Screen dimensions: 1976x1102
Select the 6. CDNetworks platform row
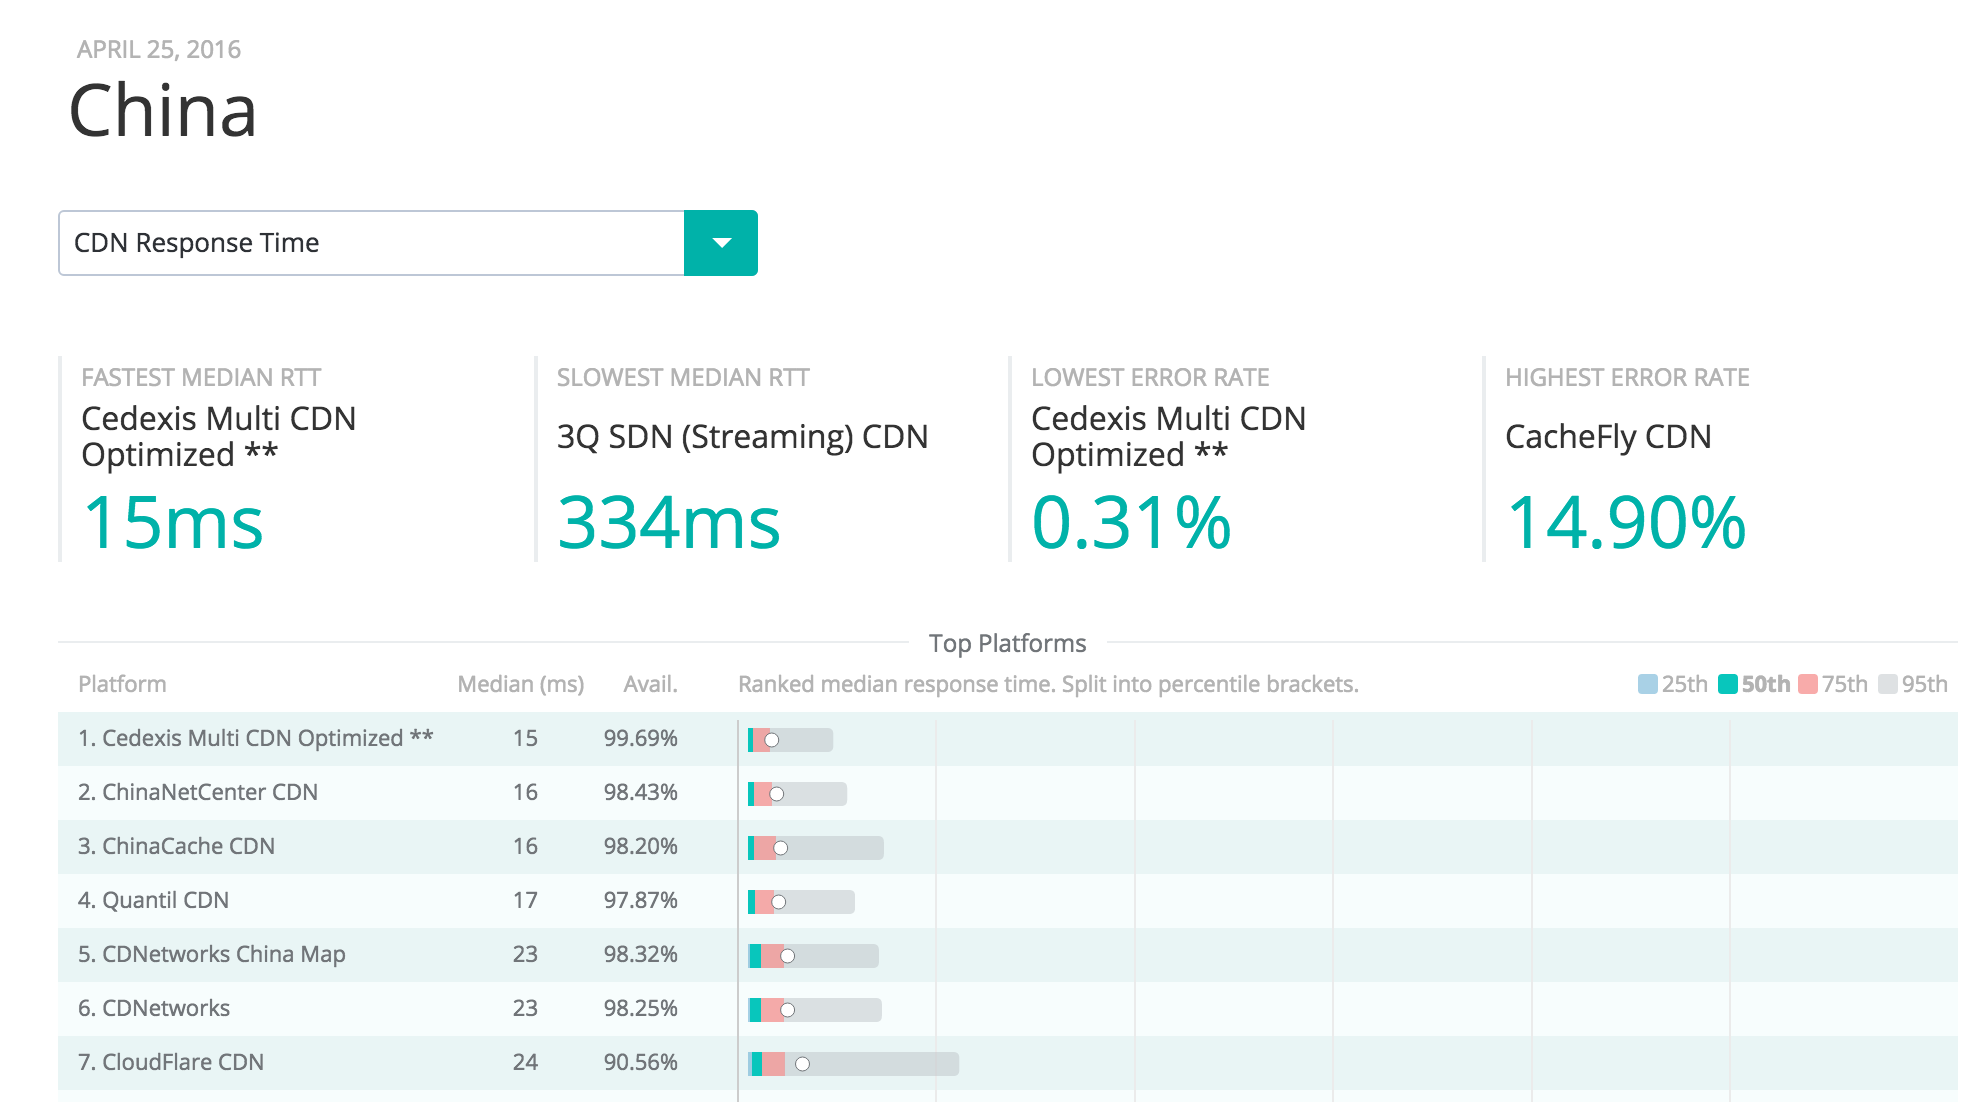pos(1008,1009)
